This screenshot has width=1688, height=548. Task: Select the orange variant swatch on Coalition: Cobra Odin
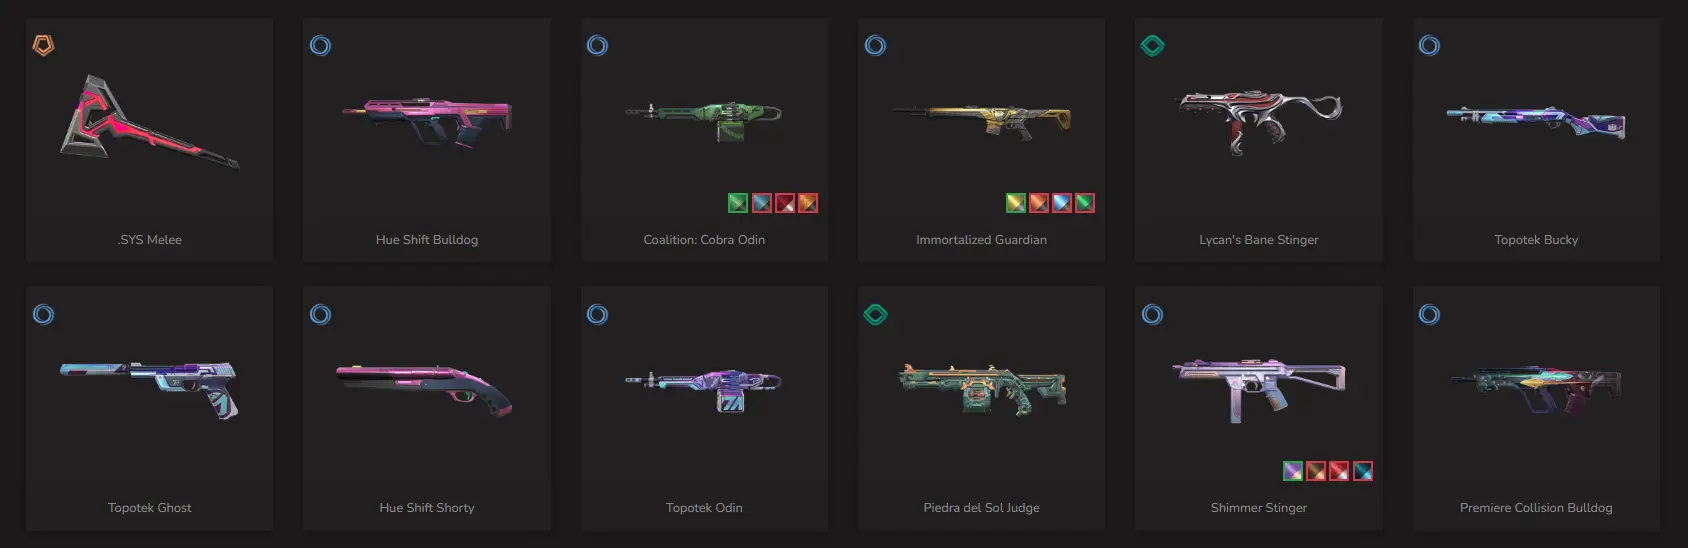[x=808, y=203]
